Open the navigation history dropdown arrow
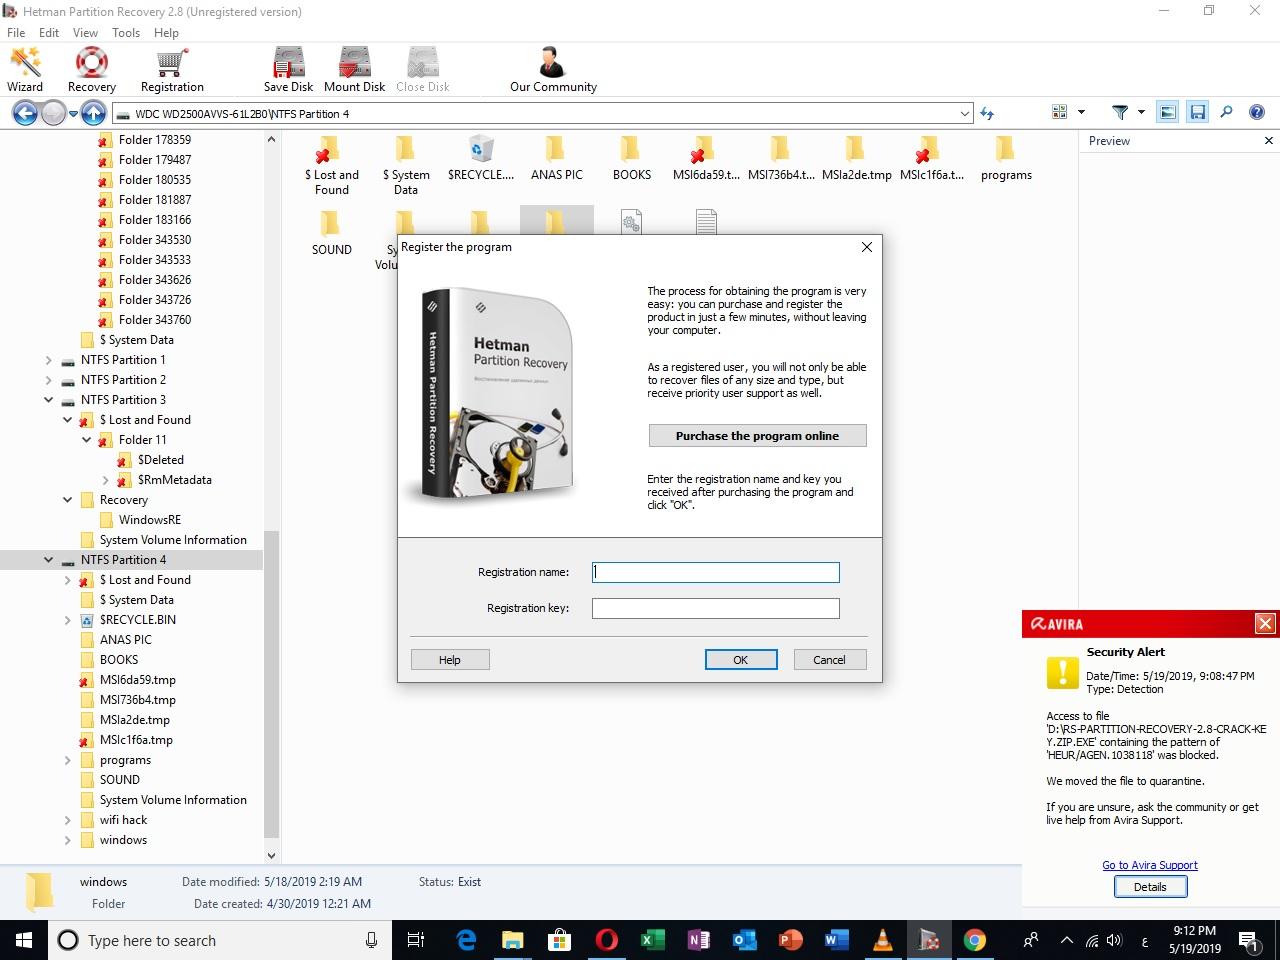The height and width of the screenshot is (960, 1280). click(x=72, y=114)
